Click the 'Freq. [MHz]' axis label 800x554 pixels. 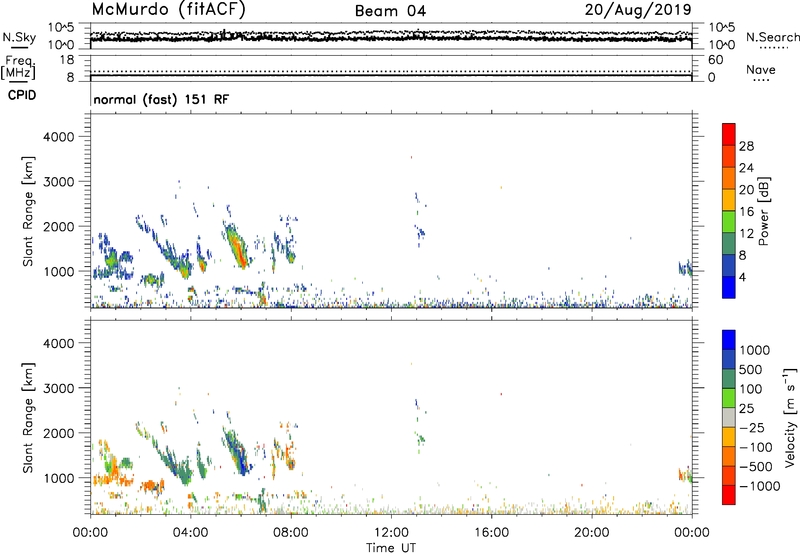[18, 67]
